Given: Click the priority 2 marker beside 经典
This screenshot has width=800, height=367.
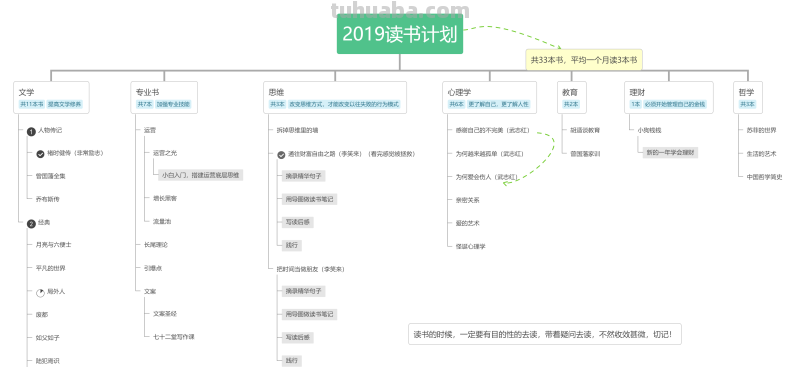Looking at the screenshot, I should click(x=31, y=224).
